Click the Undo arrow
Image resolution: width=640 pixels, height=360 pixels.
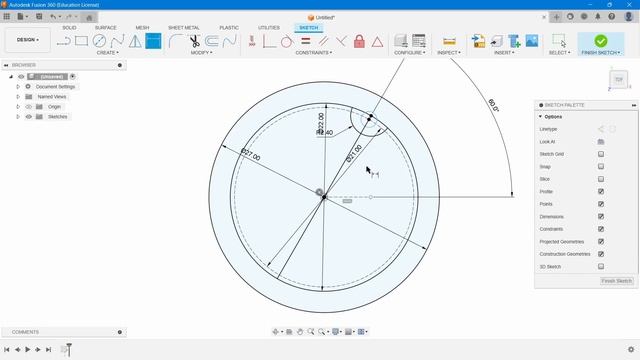(x=53, y=17)
